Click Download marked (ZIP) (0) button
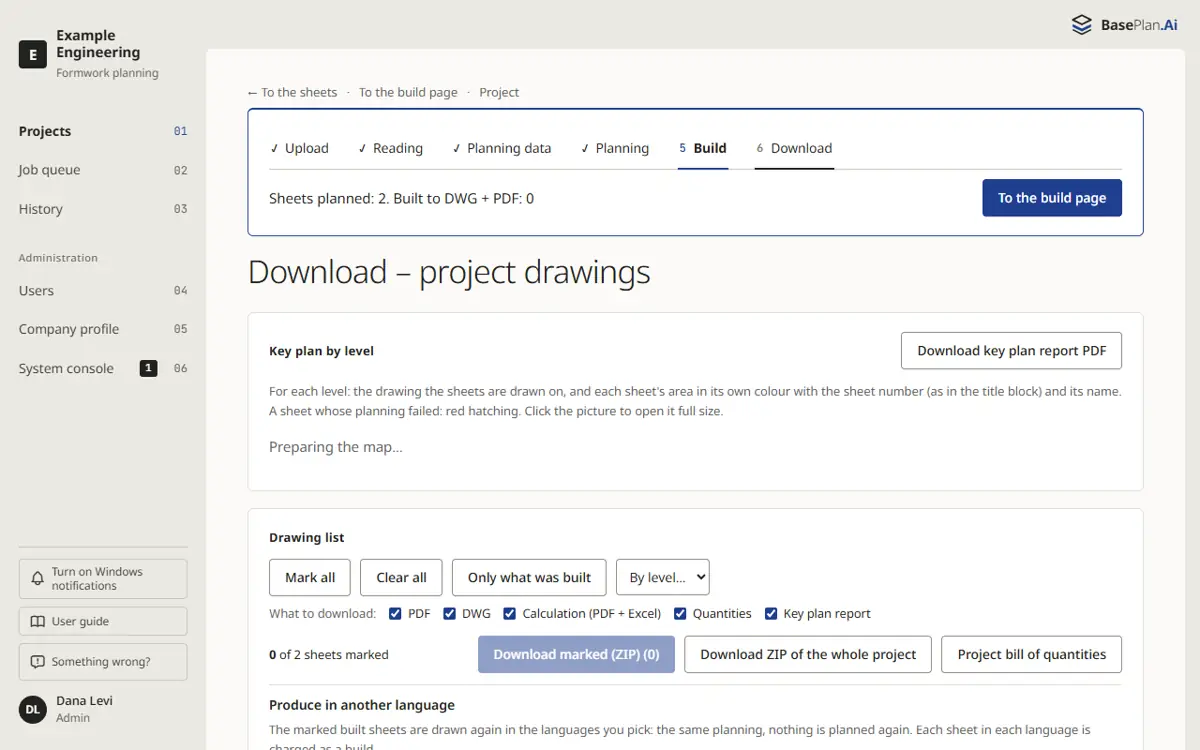 click(x=576, y=654)
